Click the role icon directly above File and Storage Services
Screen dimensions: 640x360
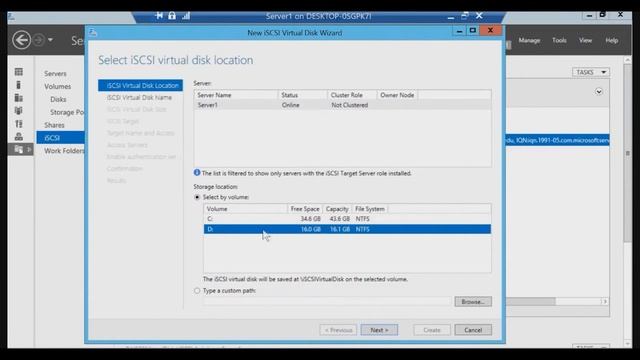pos(18,136)
